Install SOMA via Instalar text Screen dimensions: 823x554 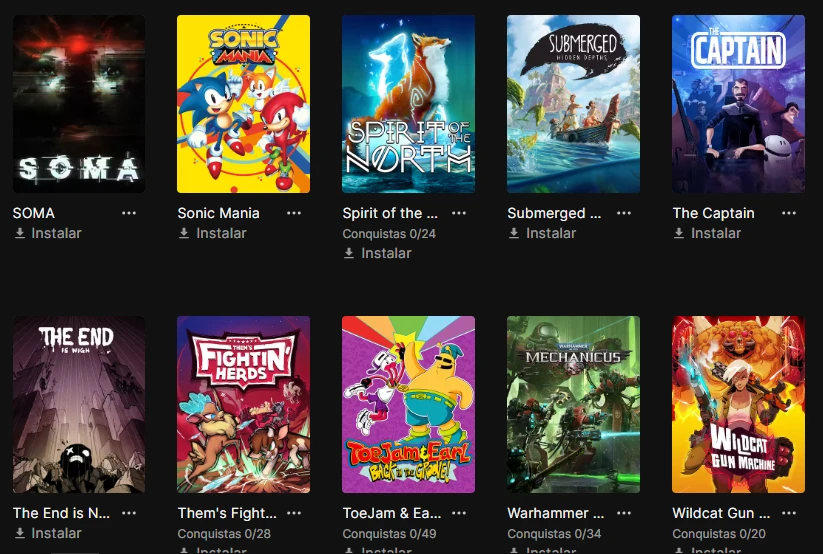pos(56,233)
